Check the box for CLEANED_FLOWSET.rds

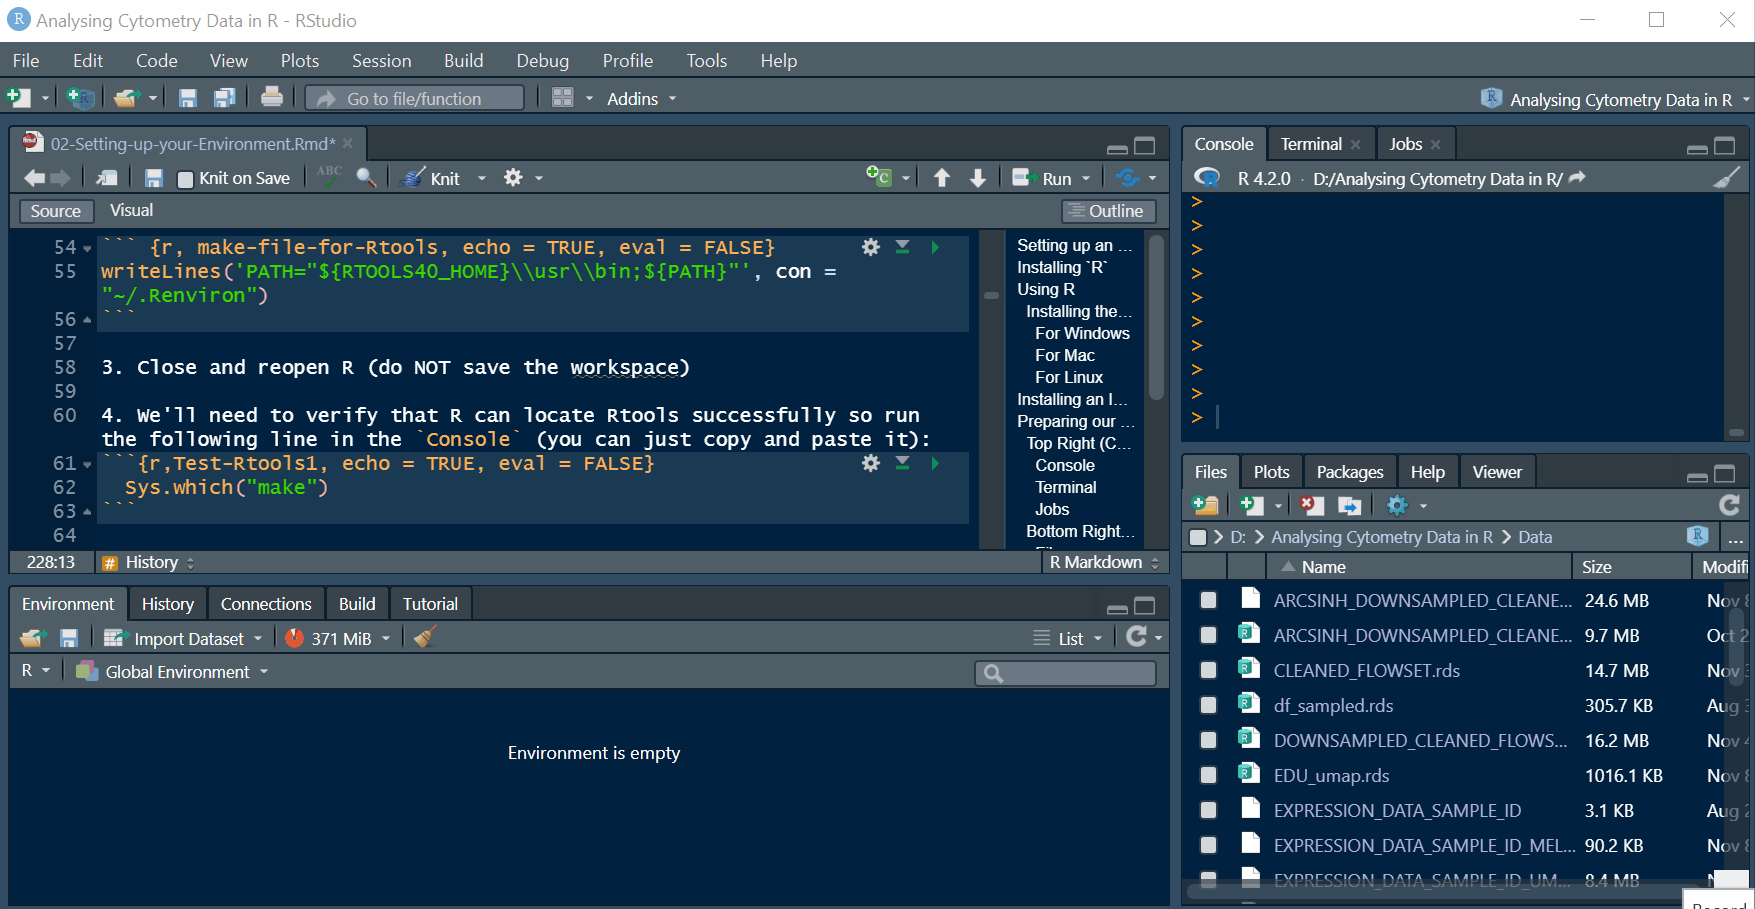[1208, 670]
